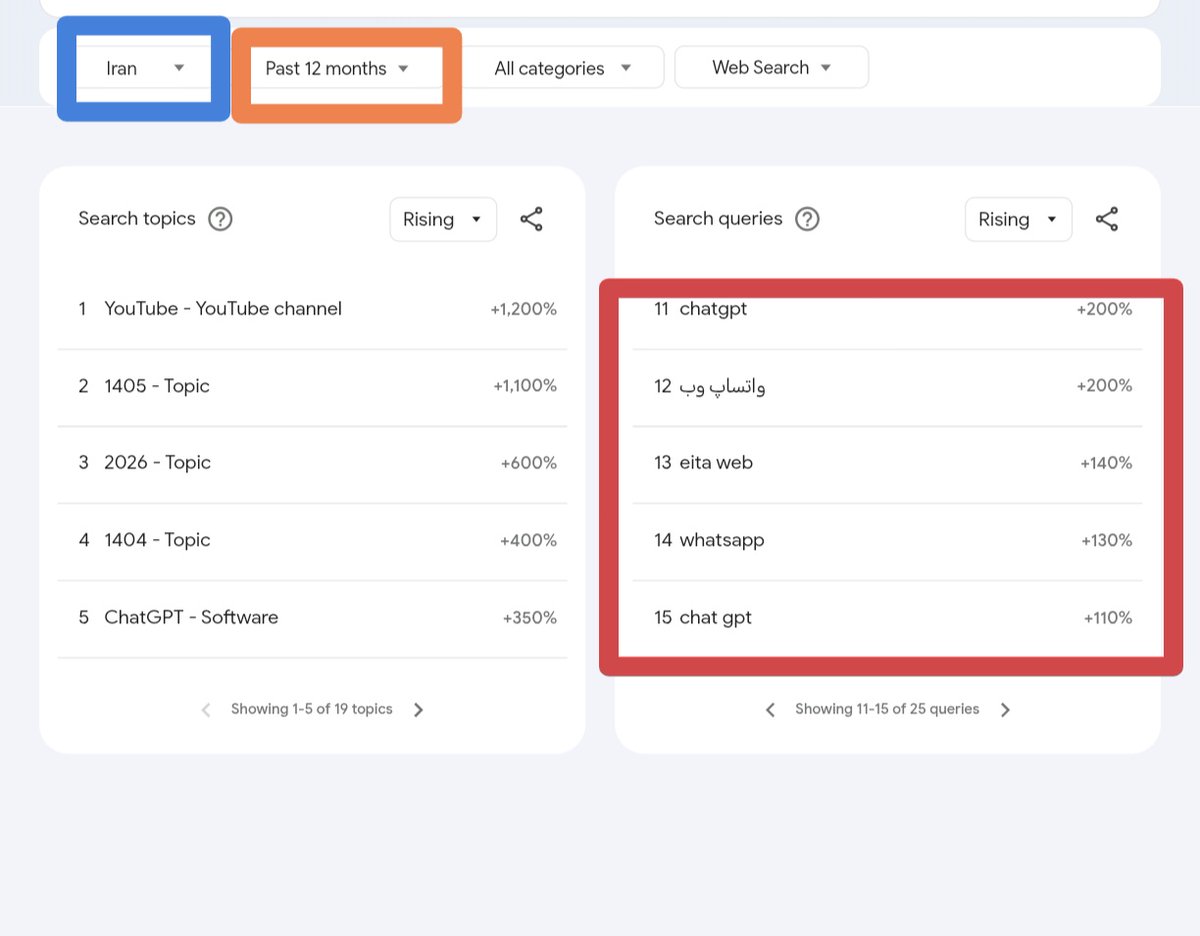Image resolution: width=1200 pixels, height=936 pixels.
Task: Click the +130% value for whatsapp
Action: (x=1107, y=540)
